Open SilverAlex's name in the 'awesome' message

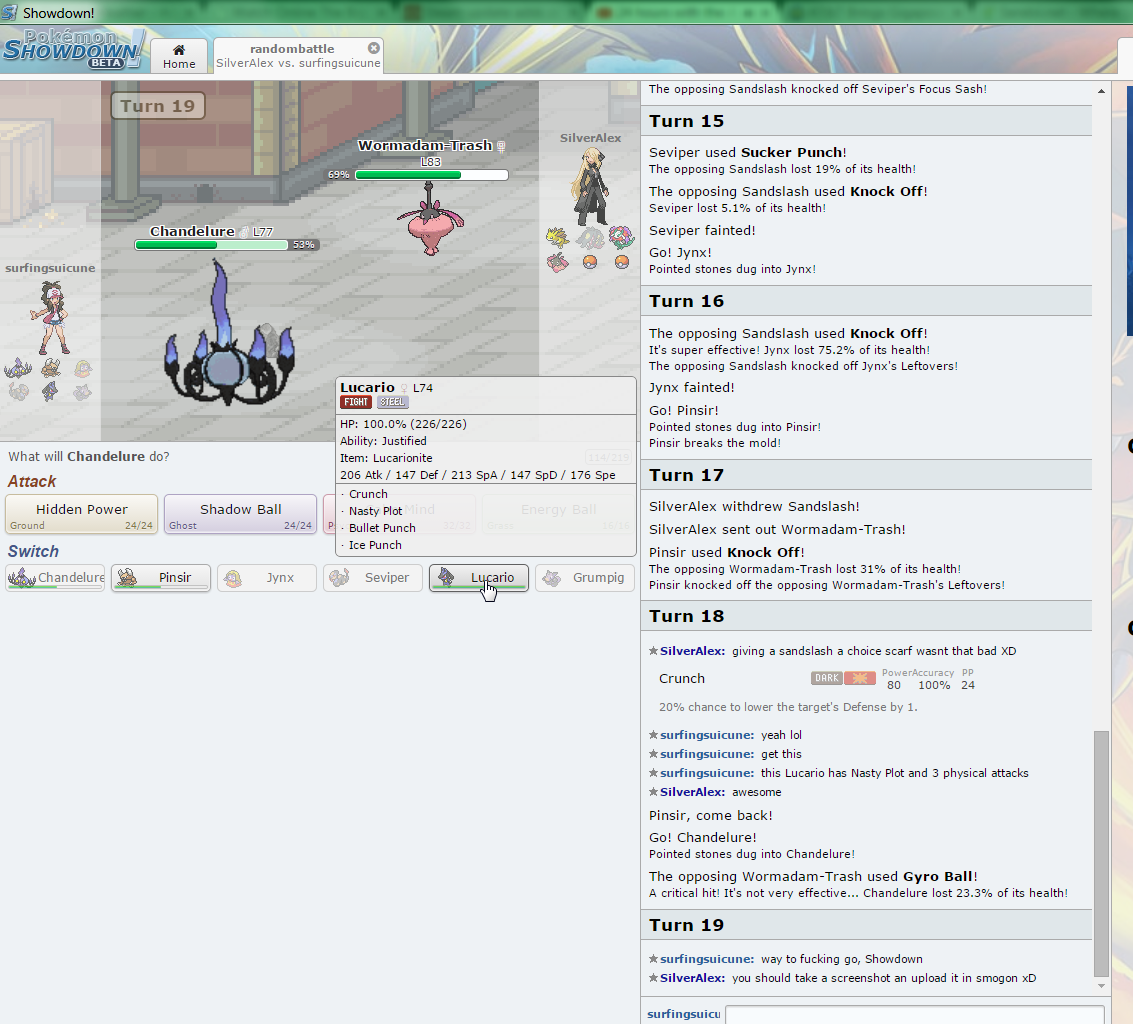click(692, 792)
